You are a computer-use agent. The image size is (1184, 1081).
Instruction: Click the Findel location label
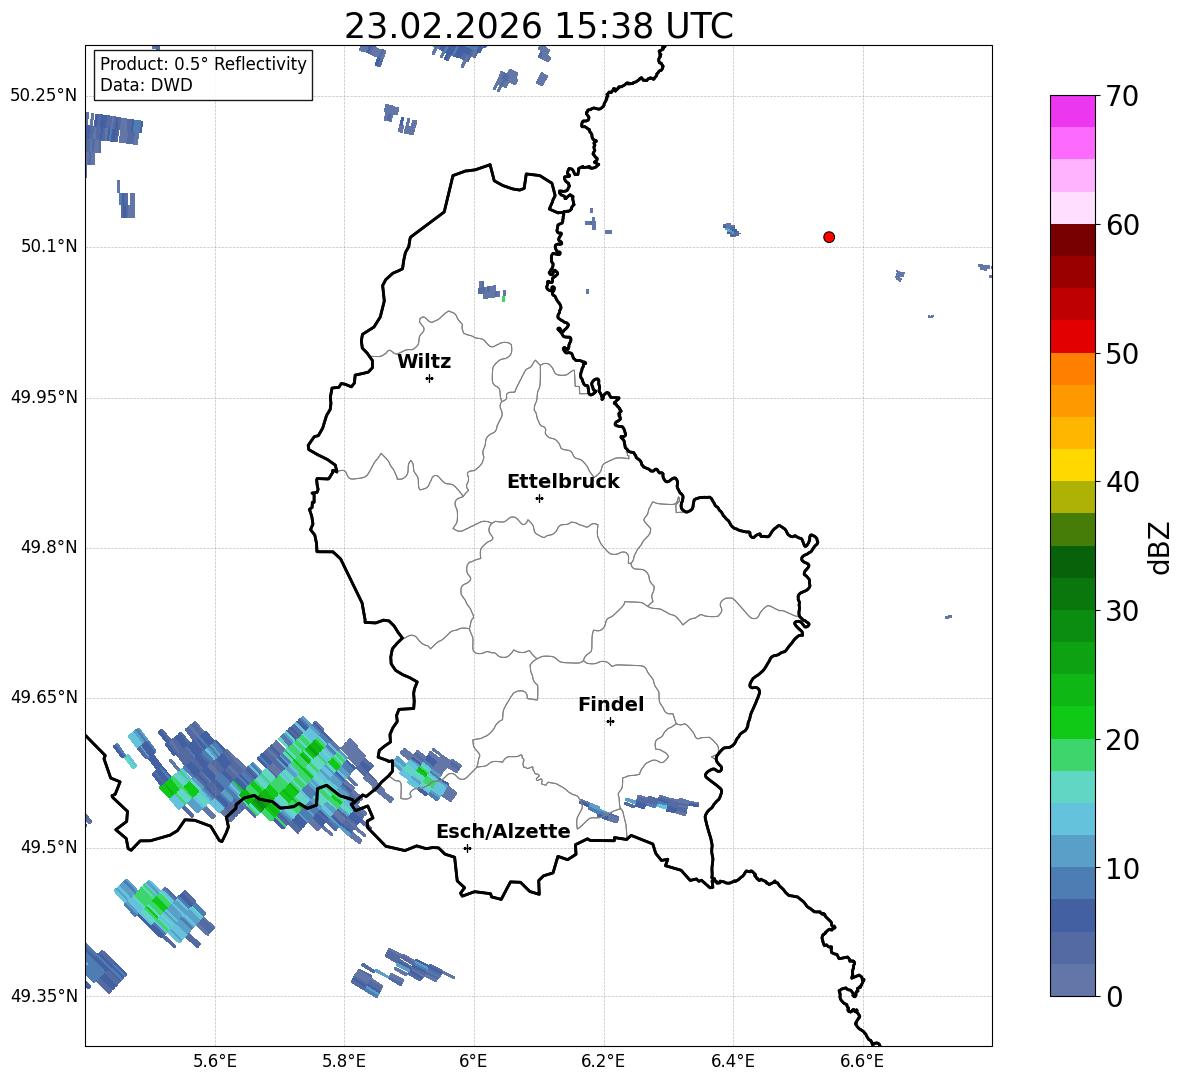pyautogui.click(x=611, y=704)
